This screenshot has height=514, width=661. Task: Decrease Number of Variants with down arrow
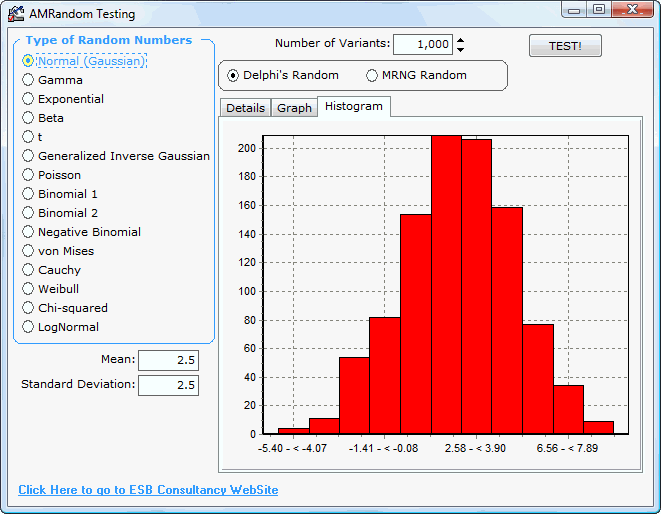(460, 50)
